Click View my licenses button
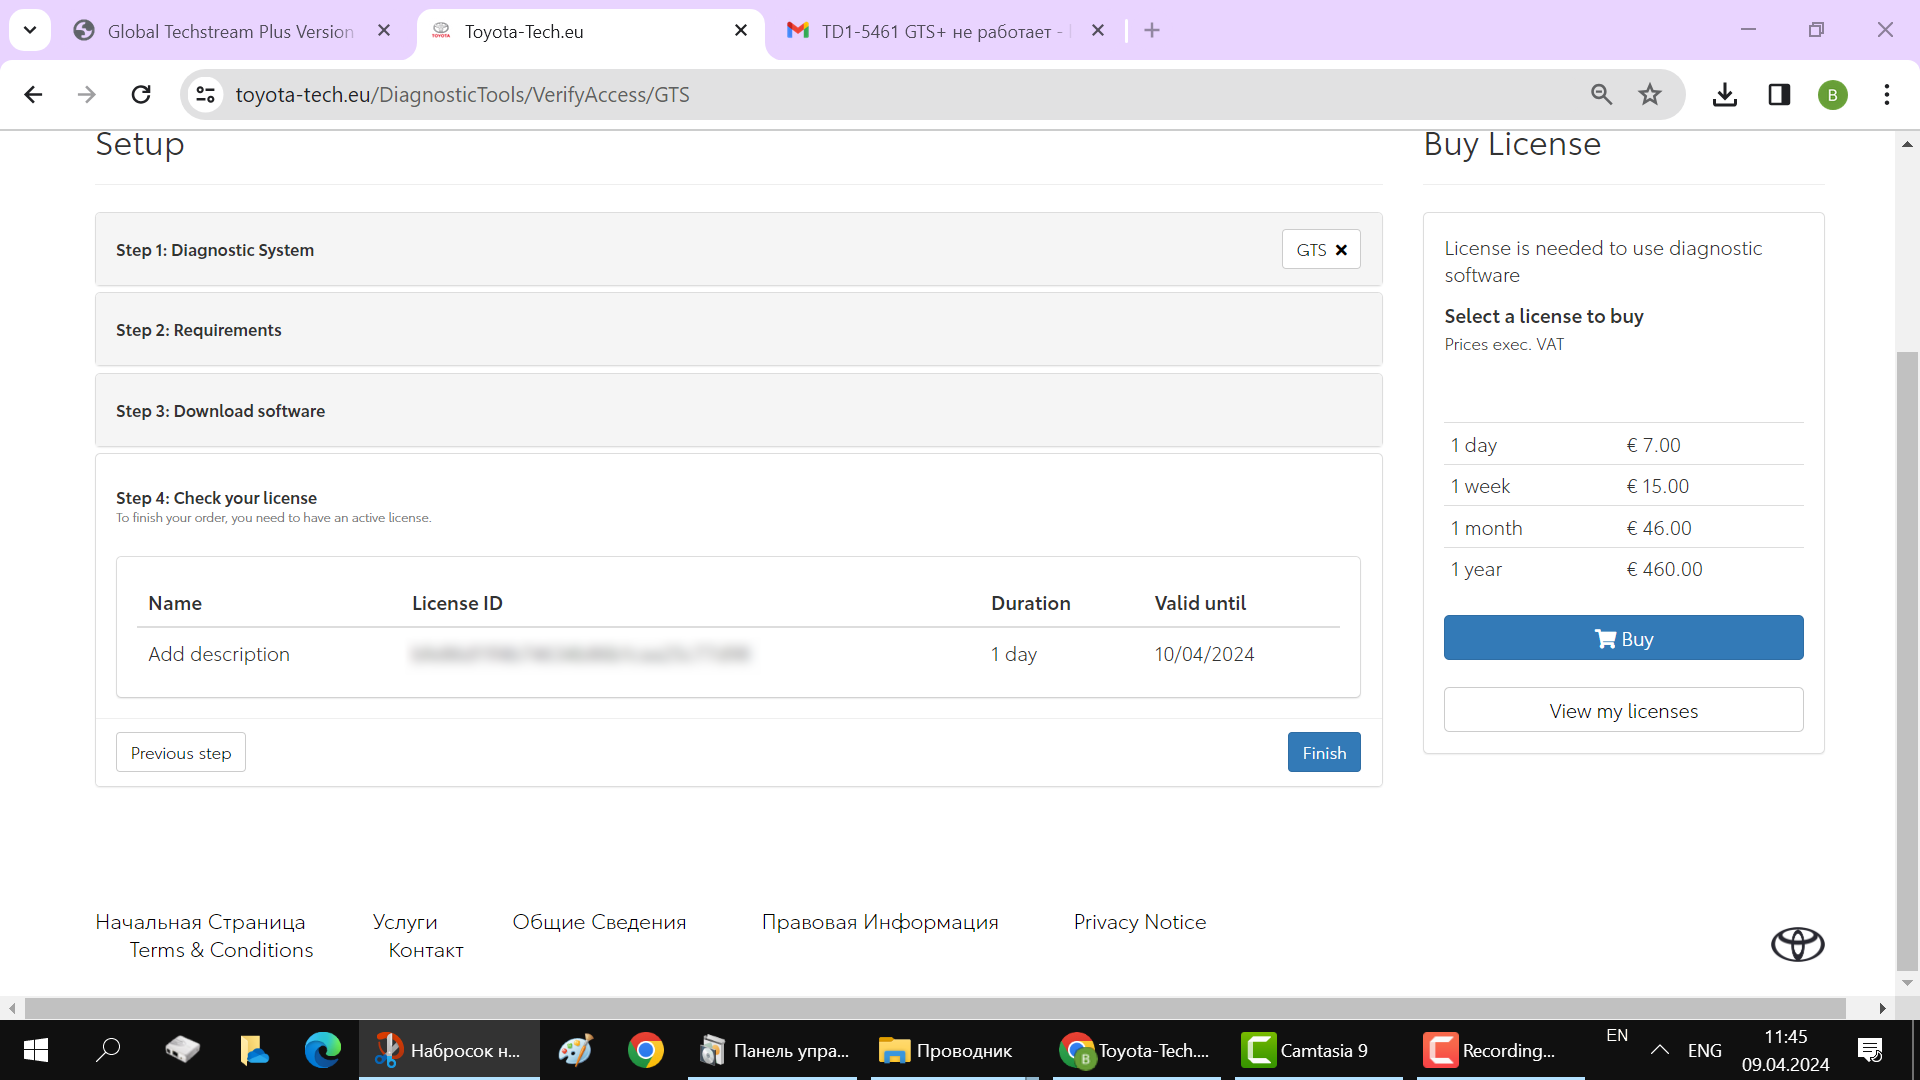The width and height of the screenshot is (1920, 1080). 1624,710
